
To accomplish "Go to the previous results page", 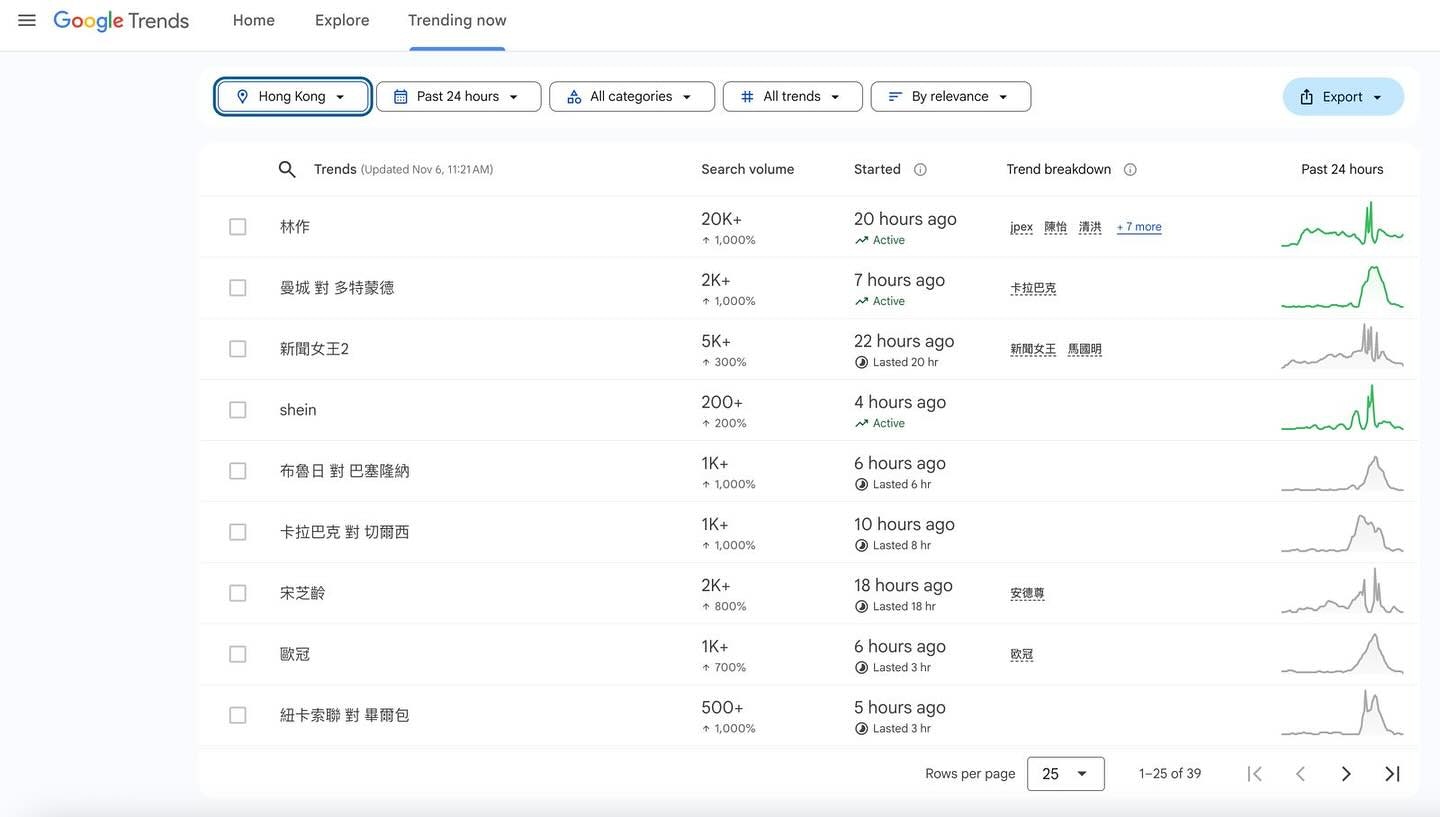I will click(x=1300, y=774).
